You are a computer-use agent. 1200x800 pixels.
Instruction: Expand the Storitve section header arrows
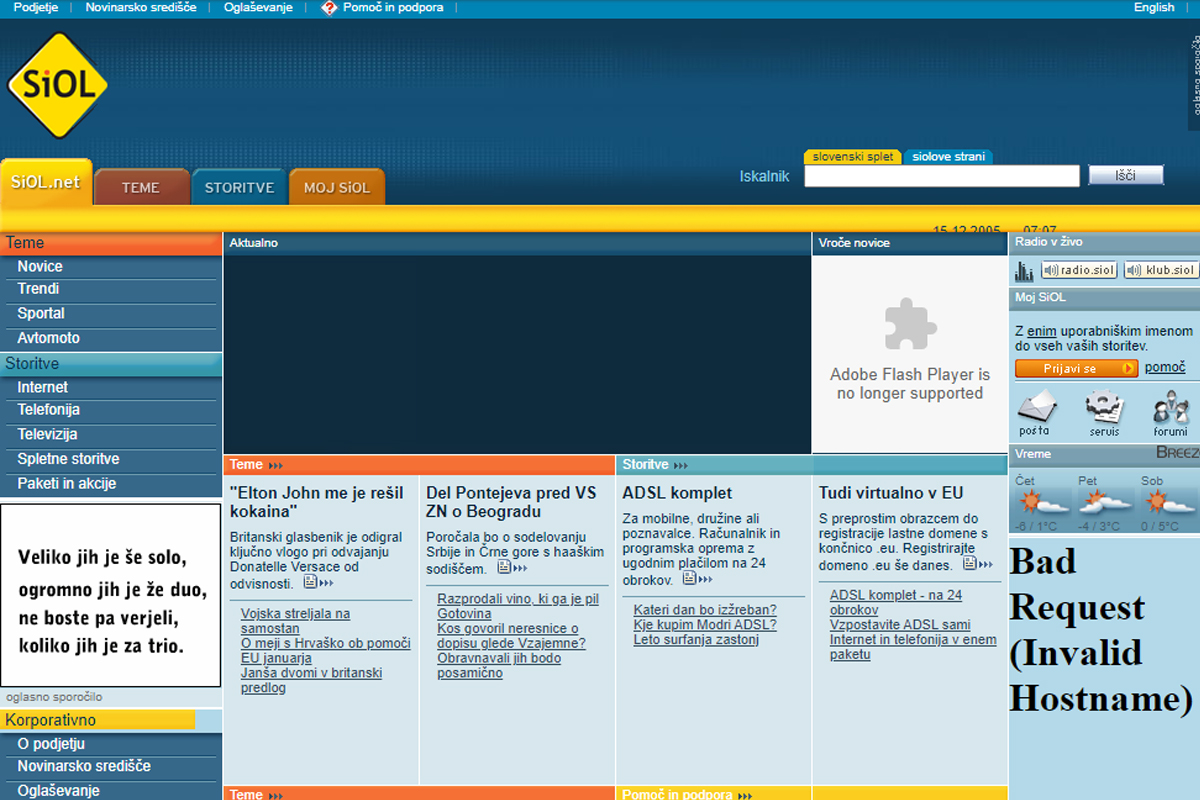coord(681,465)
